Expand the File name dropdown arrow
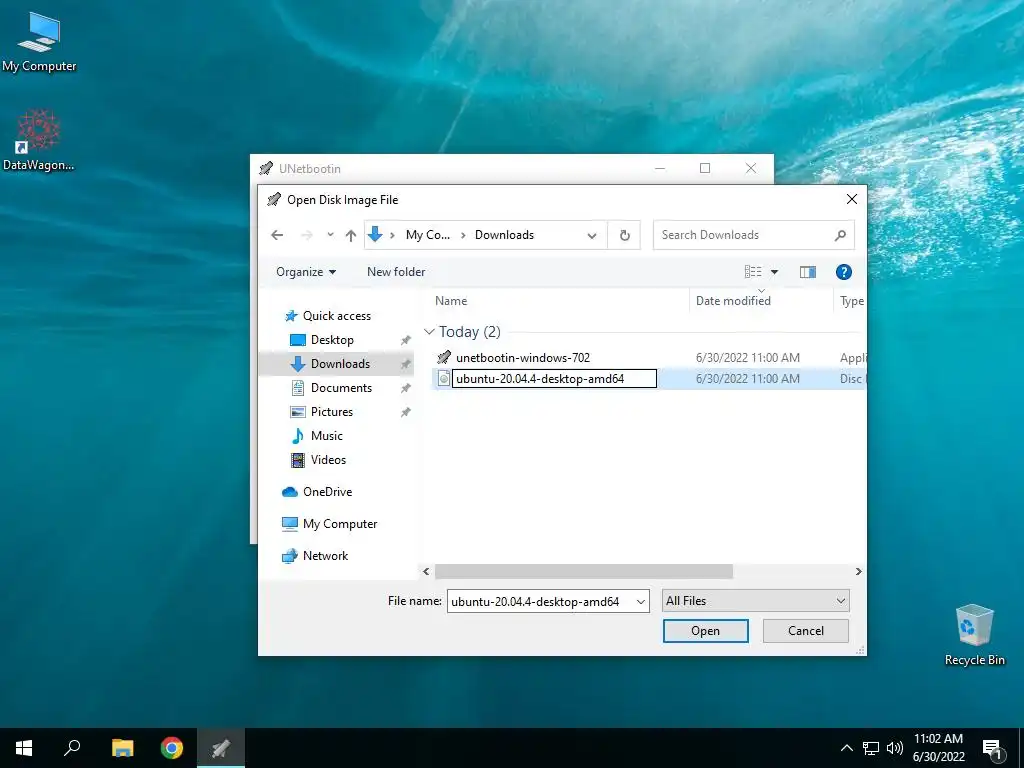The image size is (1024, 768). click(x=641, y=601)
